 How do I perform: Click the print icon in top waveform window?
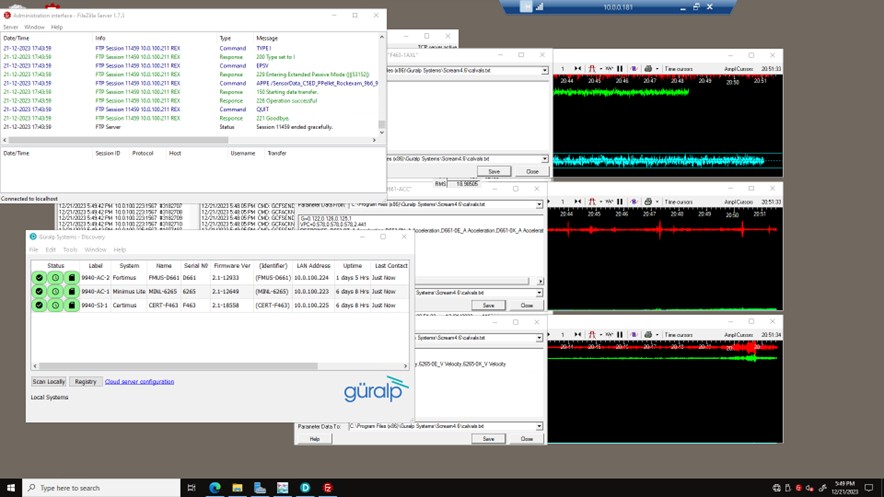coord(646,69)
